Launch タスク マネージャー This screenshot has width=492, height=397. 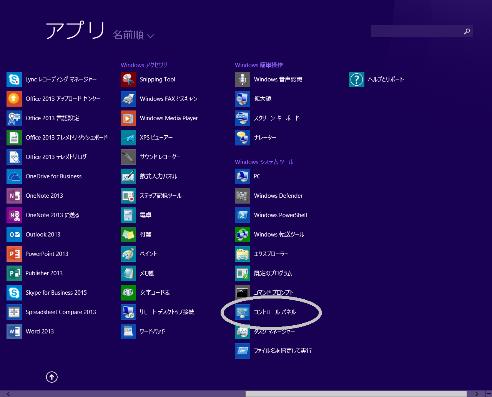[x=265, y=331]
